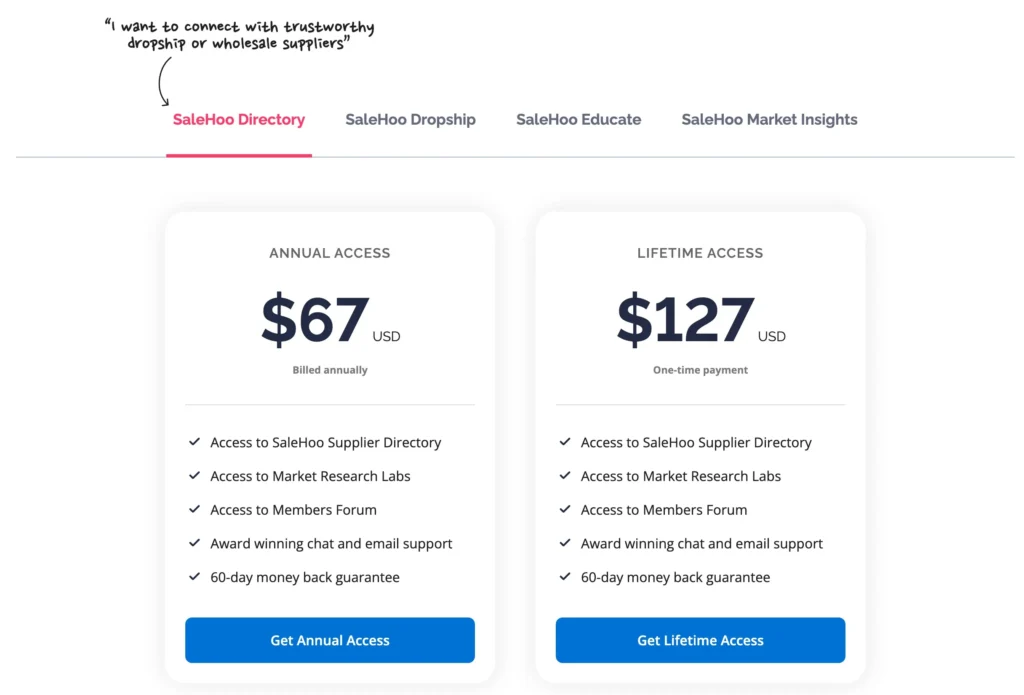Switch to the SaleHoo Dropship tab
The image size is (1024, 695).
coord(410,120)
